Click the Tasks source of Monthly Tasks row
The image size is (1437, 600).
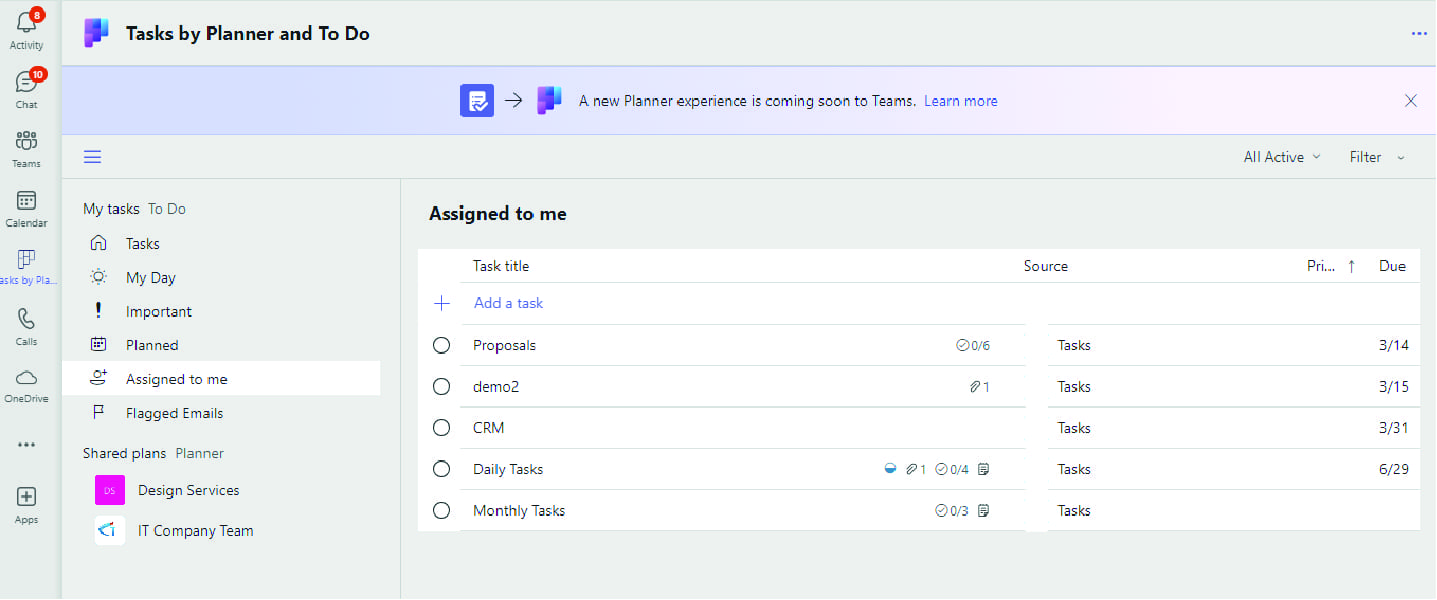[1074, 511]
